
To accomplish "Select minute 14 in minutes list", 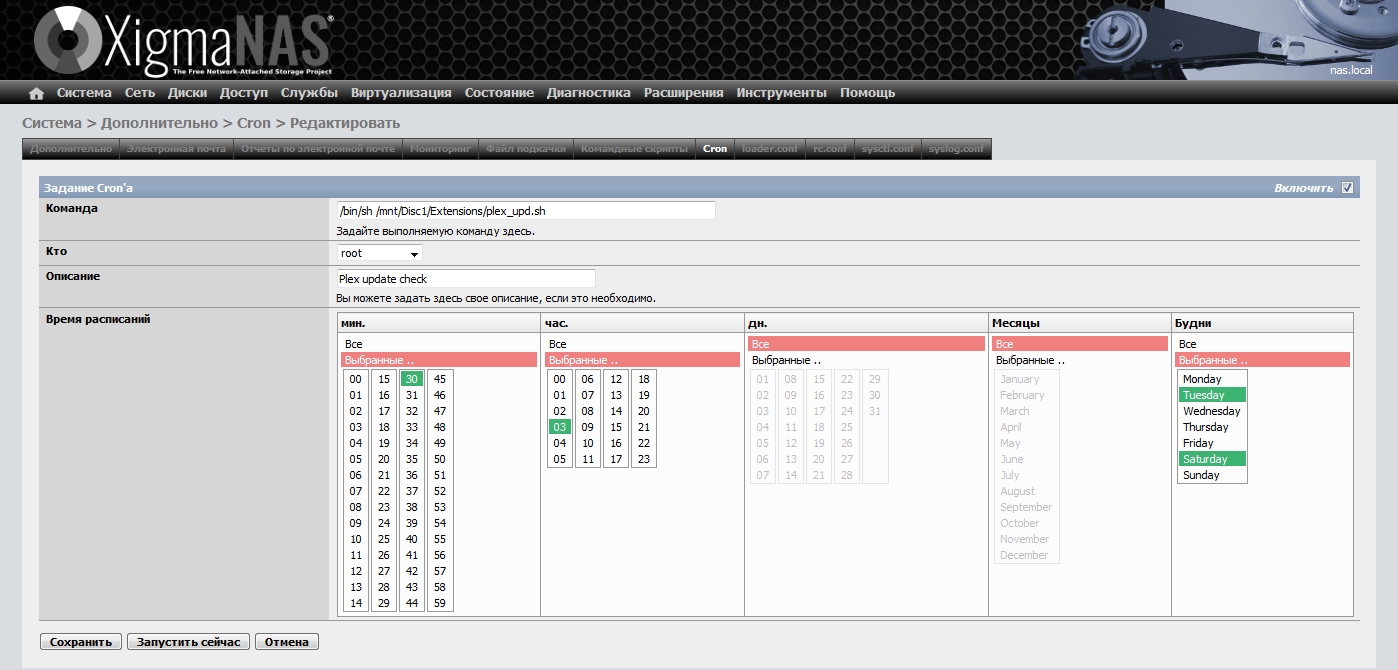I will pos(356,603).
